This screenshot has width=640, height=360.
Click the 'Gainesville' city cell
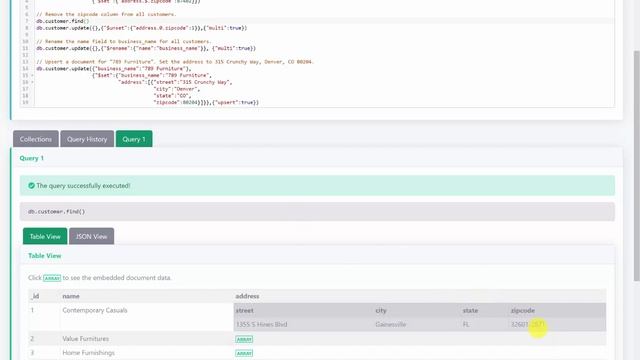tap(391, 324)
